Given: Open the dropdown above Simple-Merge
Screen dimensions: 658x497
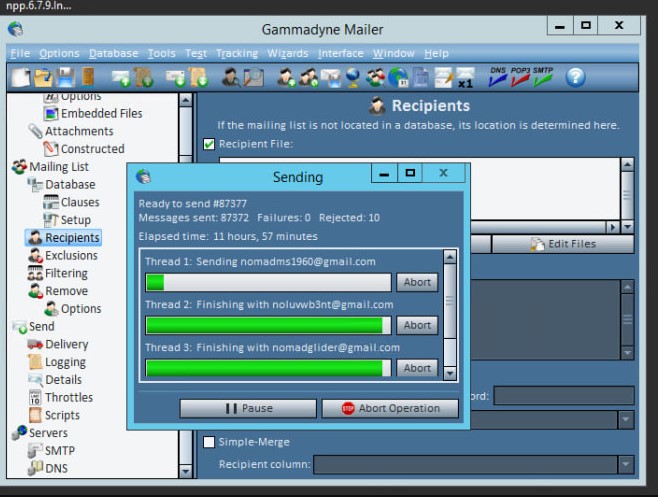Looking at the screenshot, I should tap(625, 419).
